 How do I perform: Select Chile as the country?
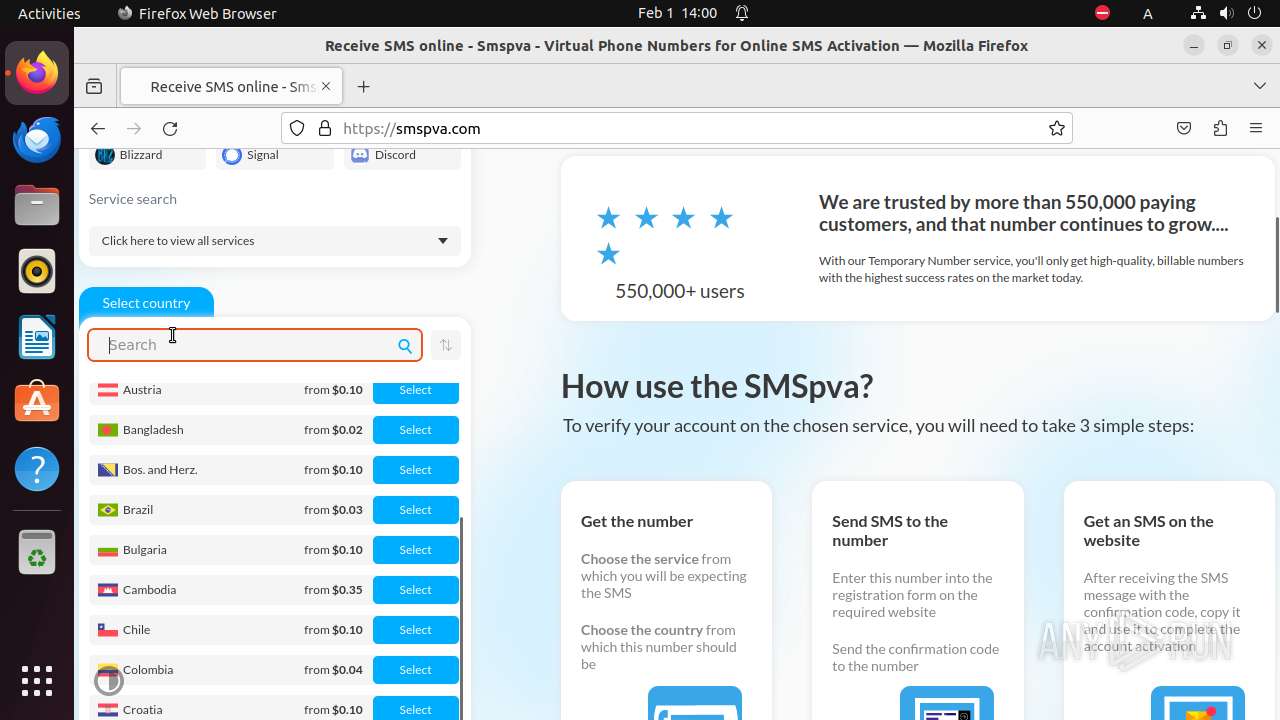click(x=416, y=630)
